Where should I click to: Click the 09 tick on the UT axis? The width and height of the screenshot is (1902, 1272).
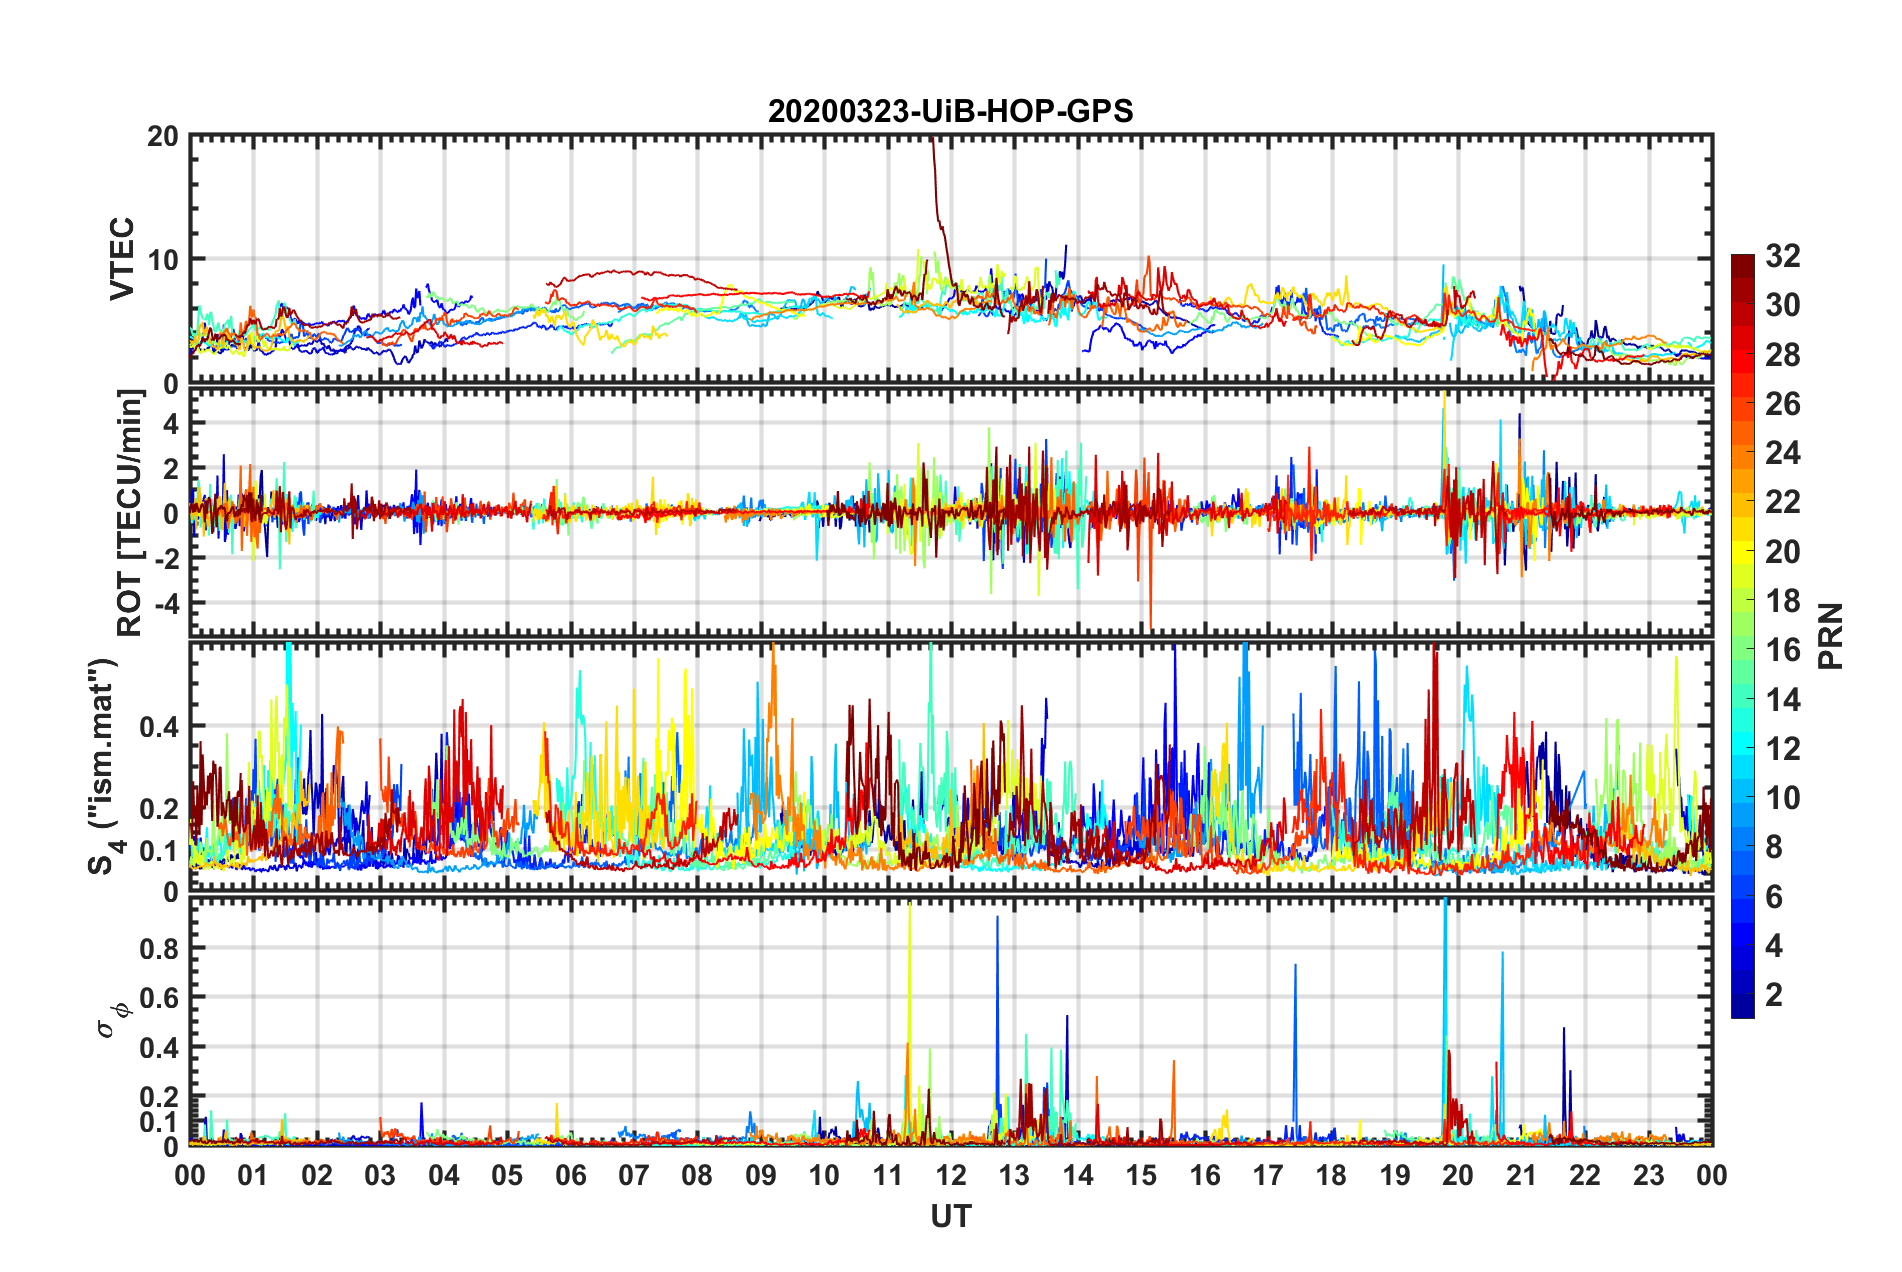coord(761,1175)
